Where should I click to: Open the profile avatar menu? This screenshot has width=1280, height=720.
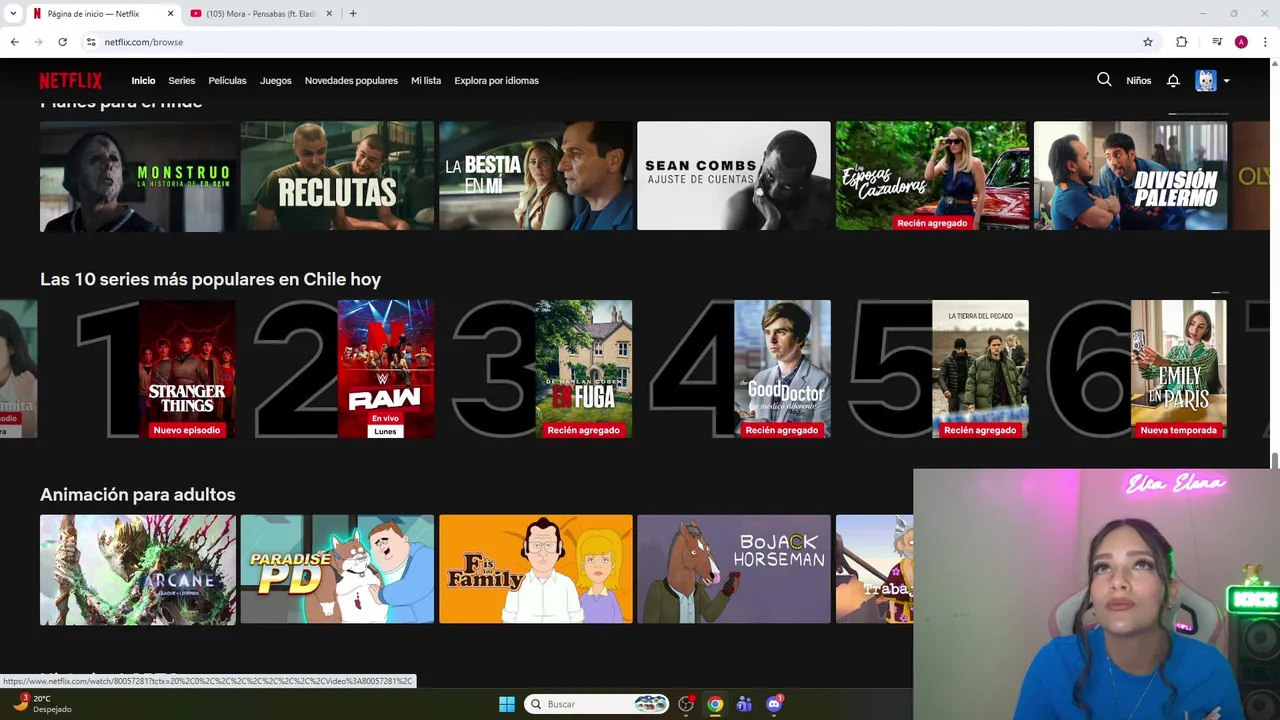pyautogui.click(x=1206, y=80)
